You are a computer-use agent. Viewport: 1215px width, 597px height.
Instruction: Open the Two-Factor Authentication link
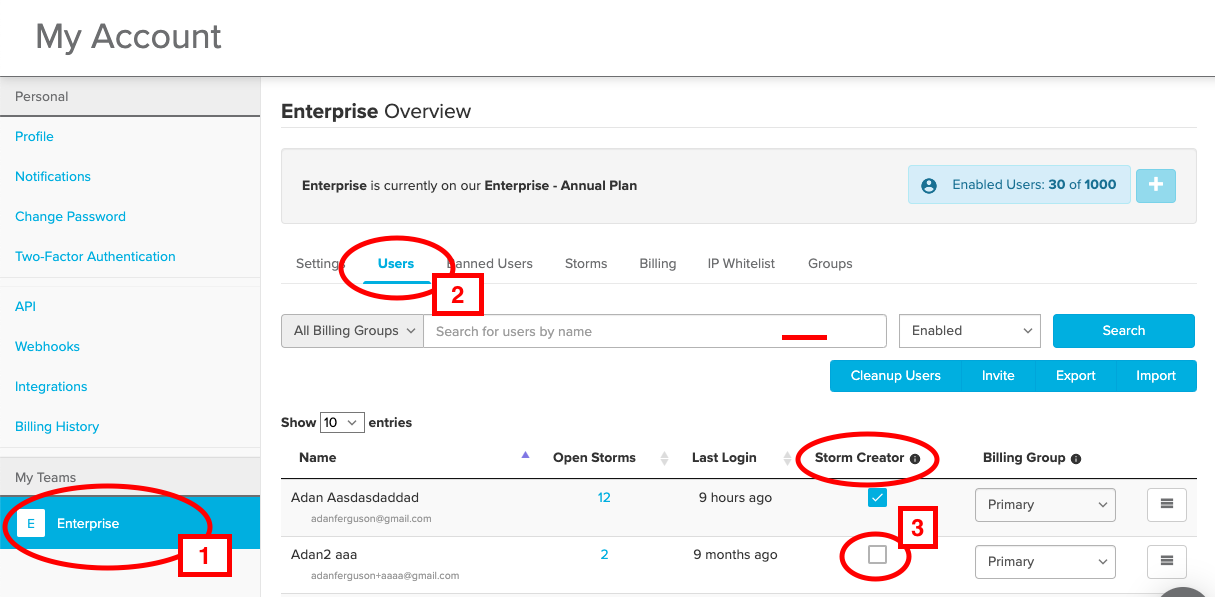pos(95,256)
